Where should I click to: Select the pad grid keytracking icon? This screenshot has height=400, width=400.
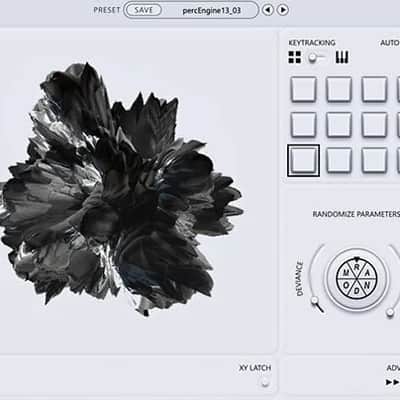coord(295,57)
